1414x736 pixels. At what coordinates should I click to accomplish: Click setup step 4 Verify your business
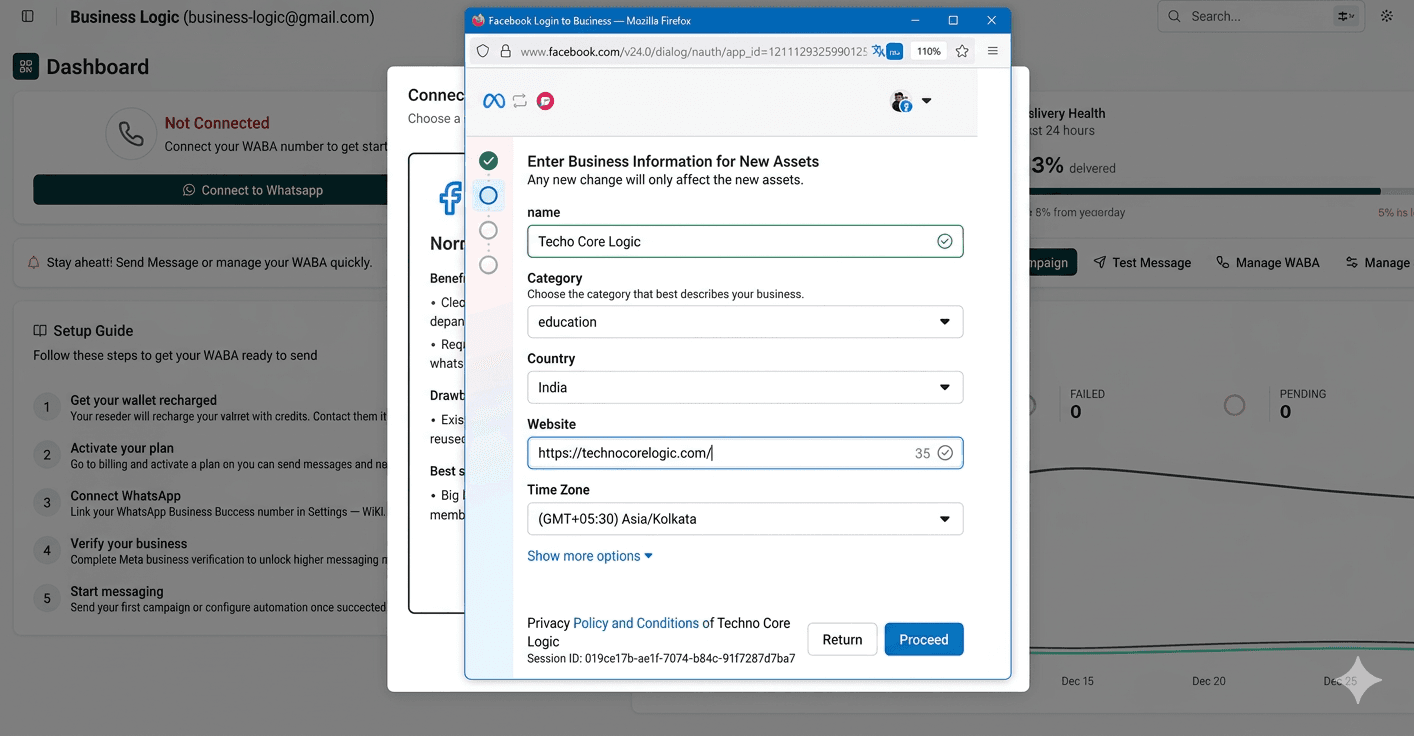click(210, 551)
